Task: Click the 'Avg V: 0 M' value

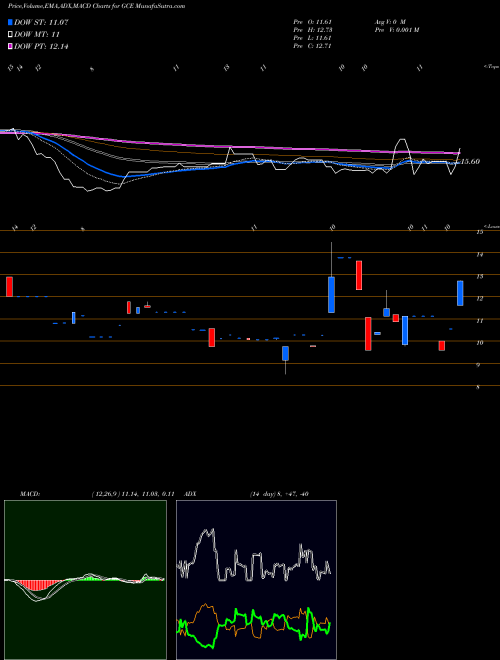Action: click(x=389, y=21)
